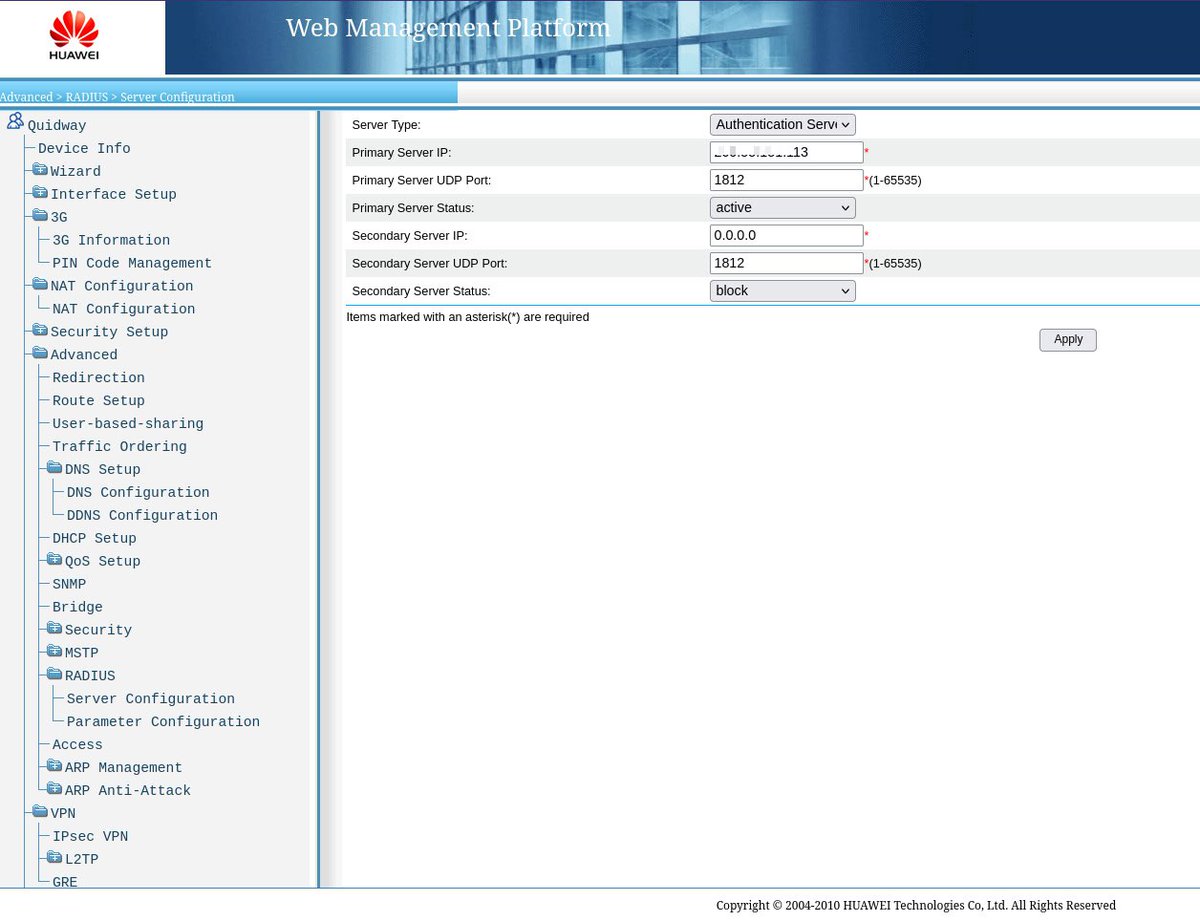Image resolution: width=1200 pixels, height=922 pixels.
Task: Open the Primary Server Status dropdown
Action: 783,208
